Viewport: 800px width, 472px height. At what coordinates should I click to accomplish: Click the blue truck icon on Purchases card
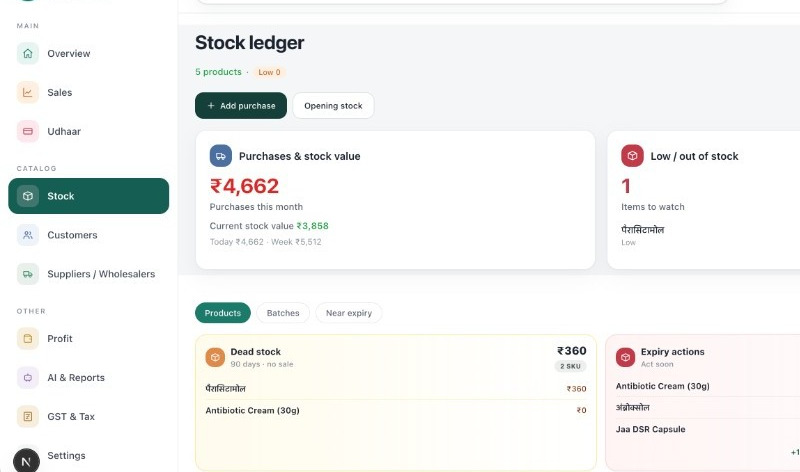tap(220, 156)
